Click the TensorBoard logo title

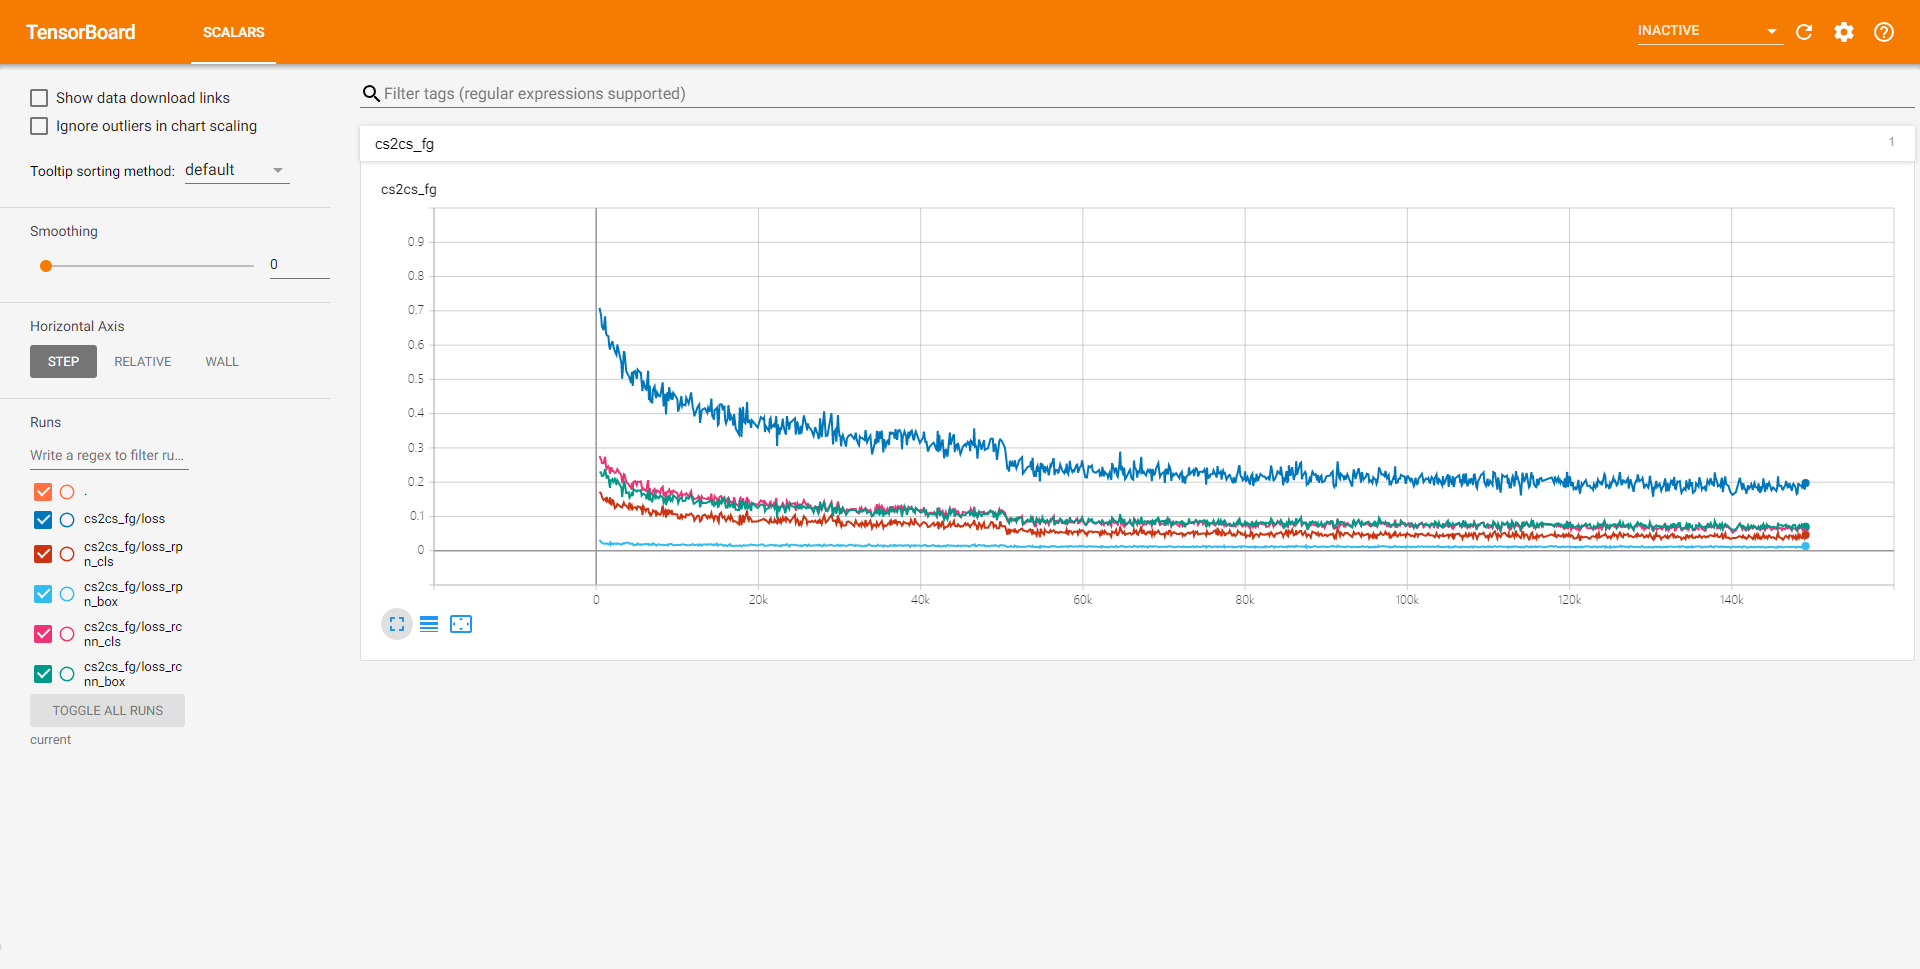click(x=81, y=32)
